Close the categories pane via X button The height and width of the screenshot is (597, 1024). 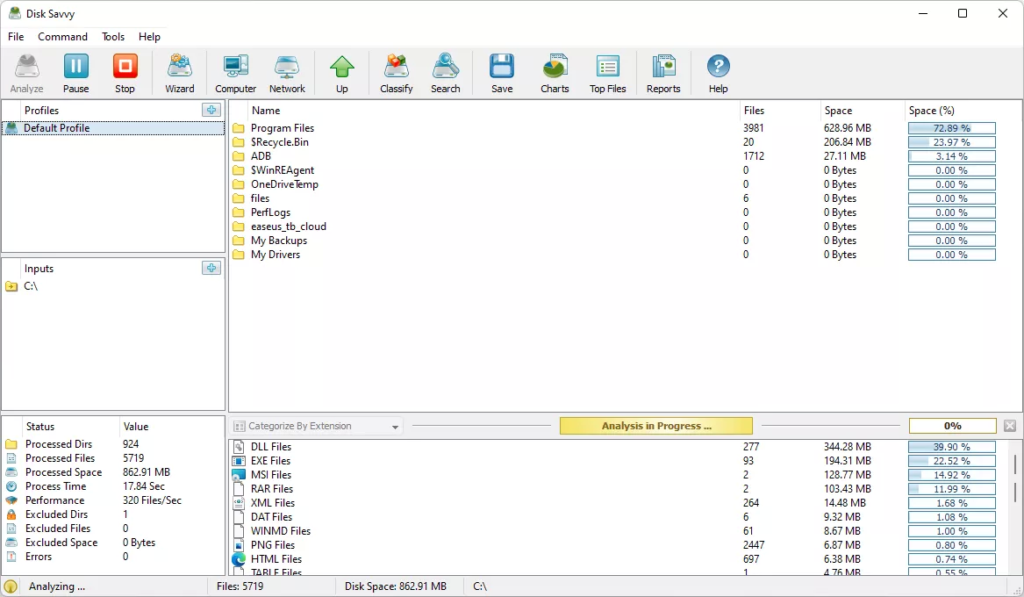tap(1009, 426)
